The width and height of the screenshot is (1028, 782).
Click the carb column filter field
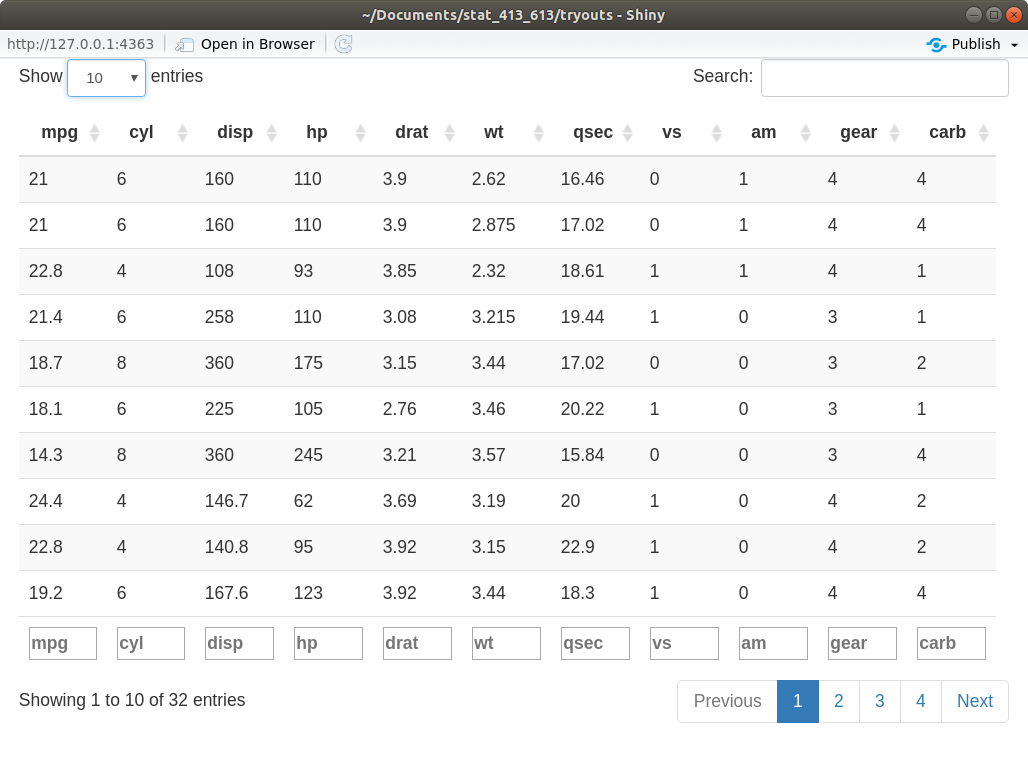click(x=951, y=643)
